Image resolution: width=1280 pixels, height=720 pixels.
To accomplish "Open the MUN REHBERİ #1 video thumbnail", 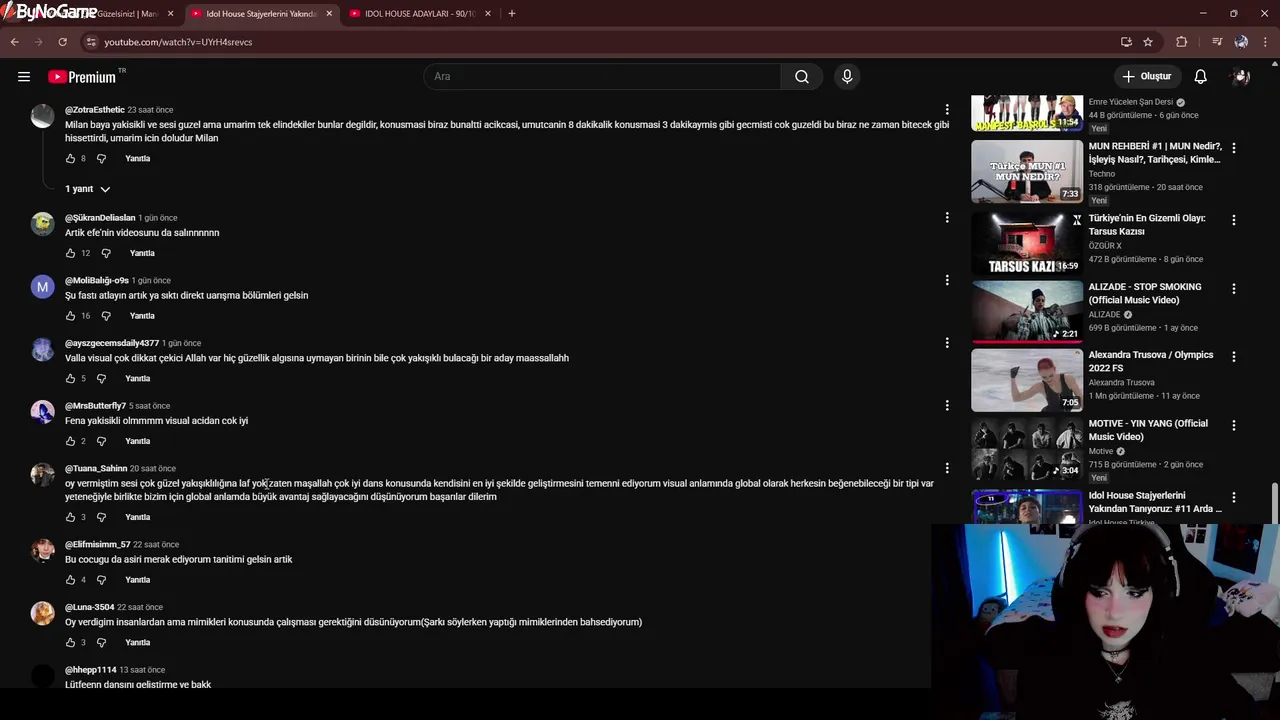I will [1027, 172].
